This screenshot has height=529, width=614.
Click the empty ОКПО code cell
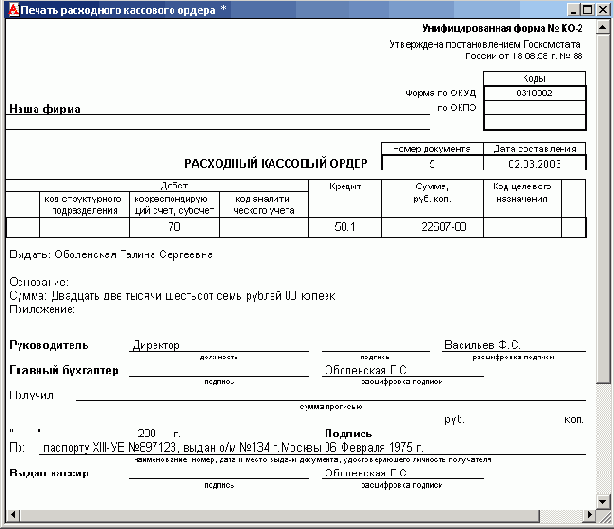coord(534,107)
